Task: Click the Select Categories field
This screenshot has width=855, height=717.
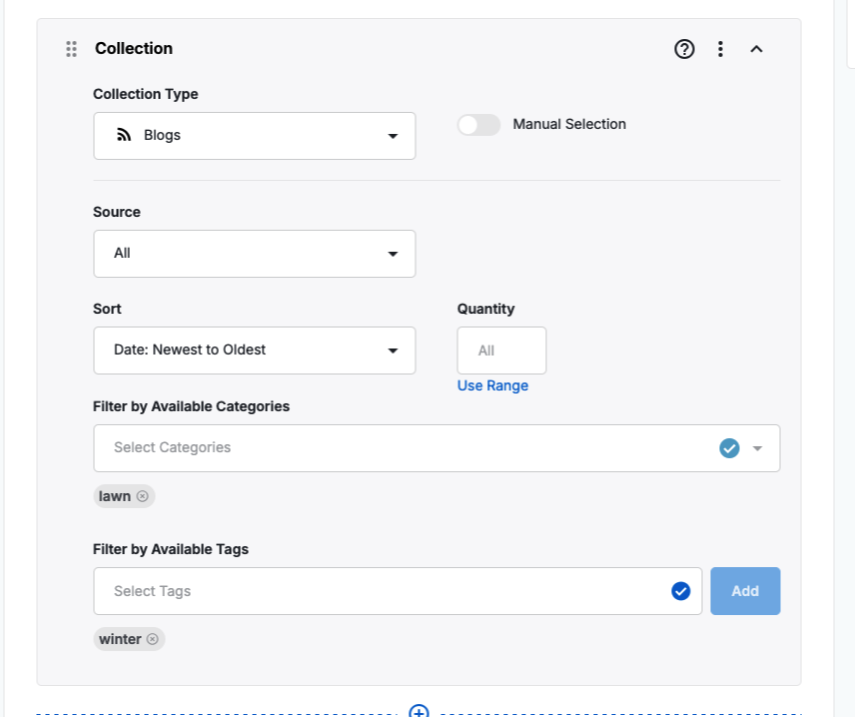Action: 400,448
